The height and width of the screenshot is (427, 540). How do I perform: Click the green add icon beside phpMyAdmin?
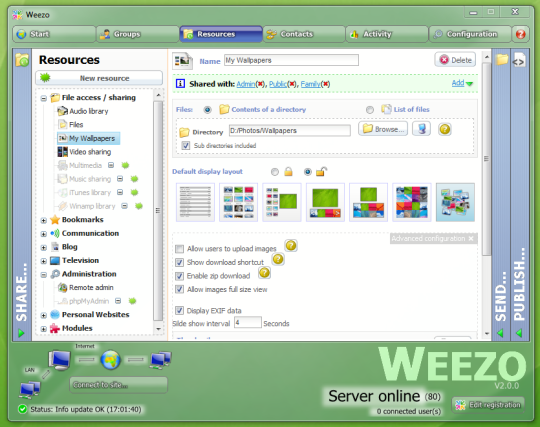coord(132,301)
